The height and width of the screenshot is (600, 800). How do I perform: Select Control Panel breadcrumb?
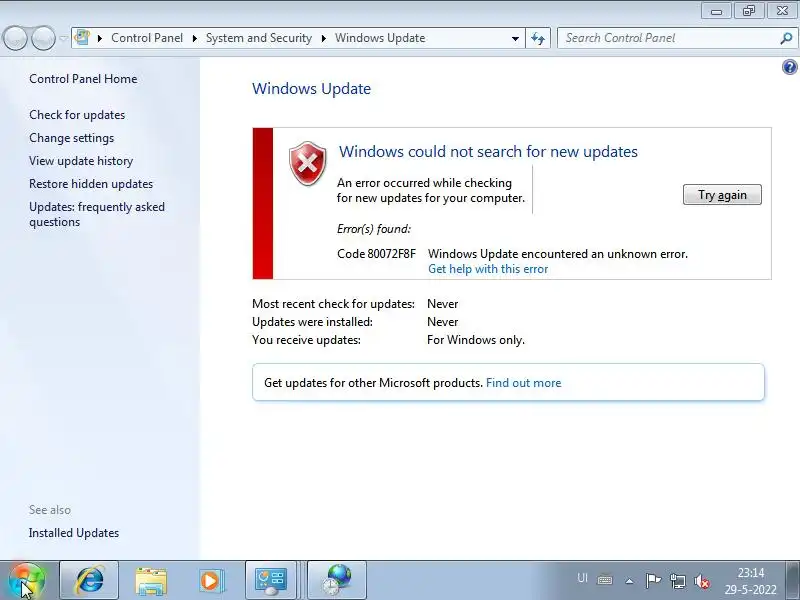(x=146, y=38)
